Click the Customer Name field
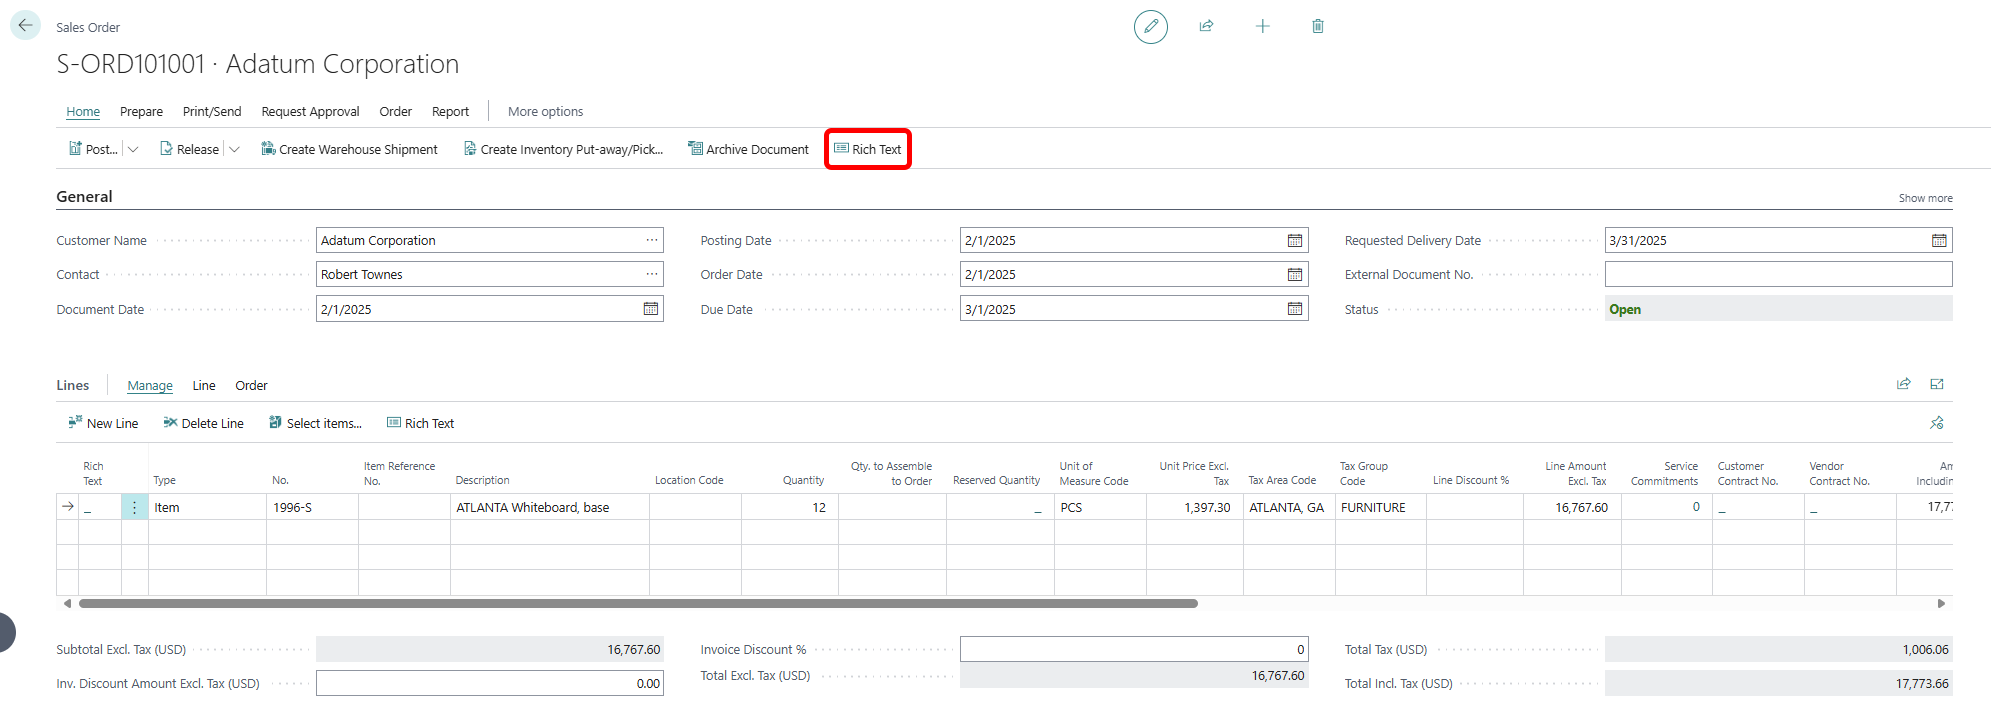1991x716 pixels. pyautogui.click(x=490, y=240)
